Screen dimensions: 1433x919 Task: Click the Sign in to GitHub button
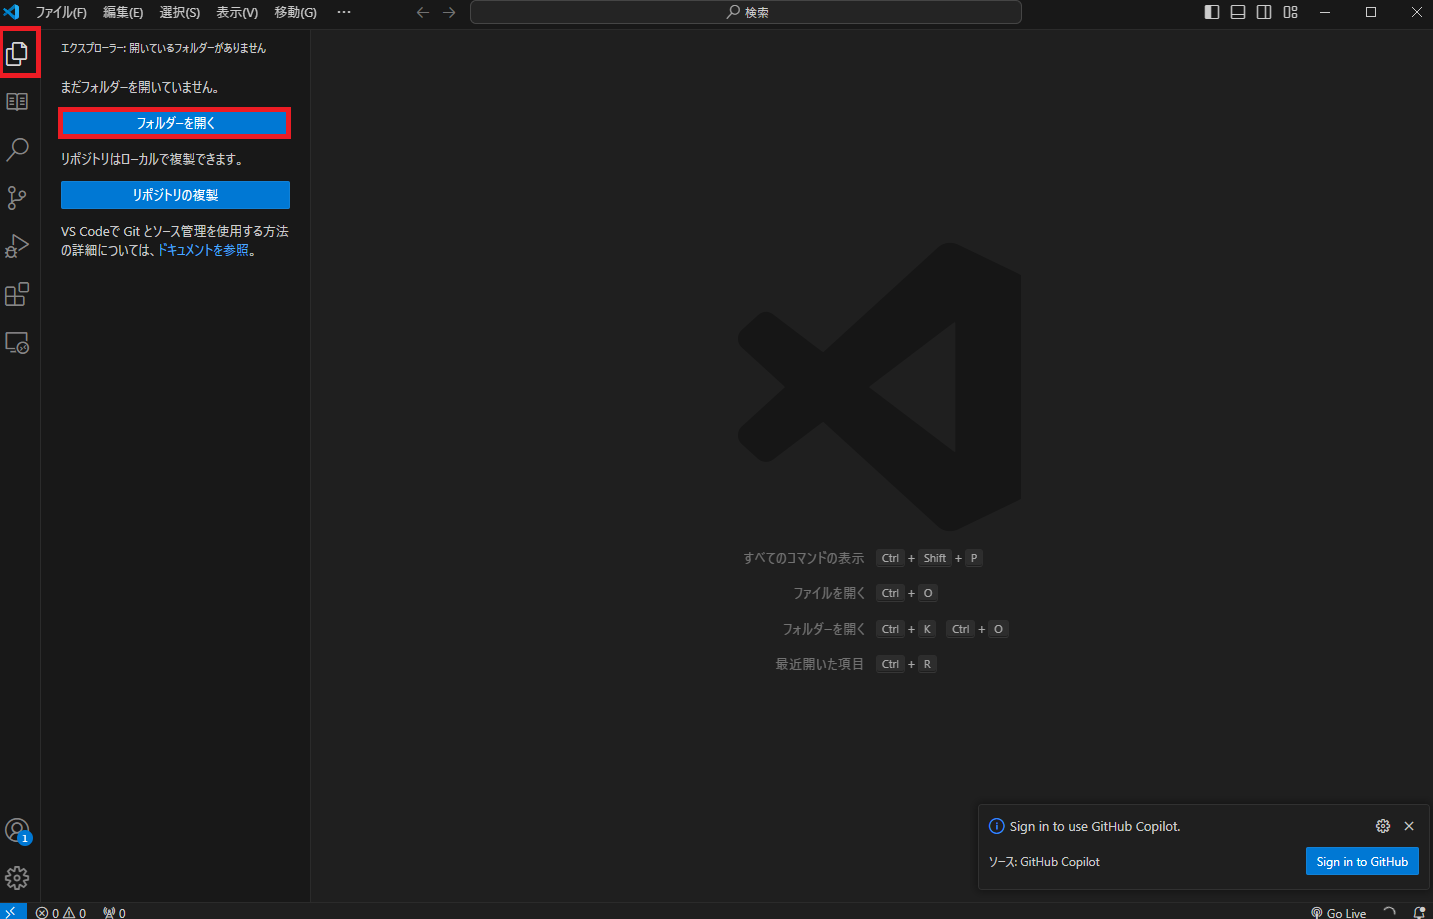(1362, 861)
